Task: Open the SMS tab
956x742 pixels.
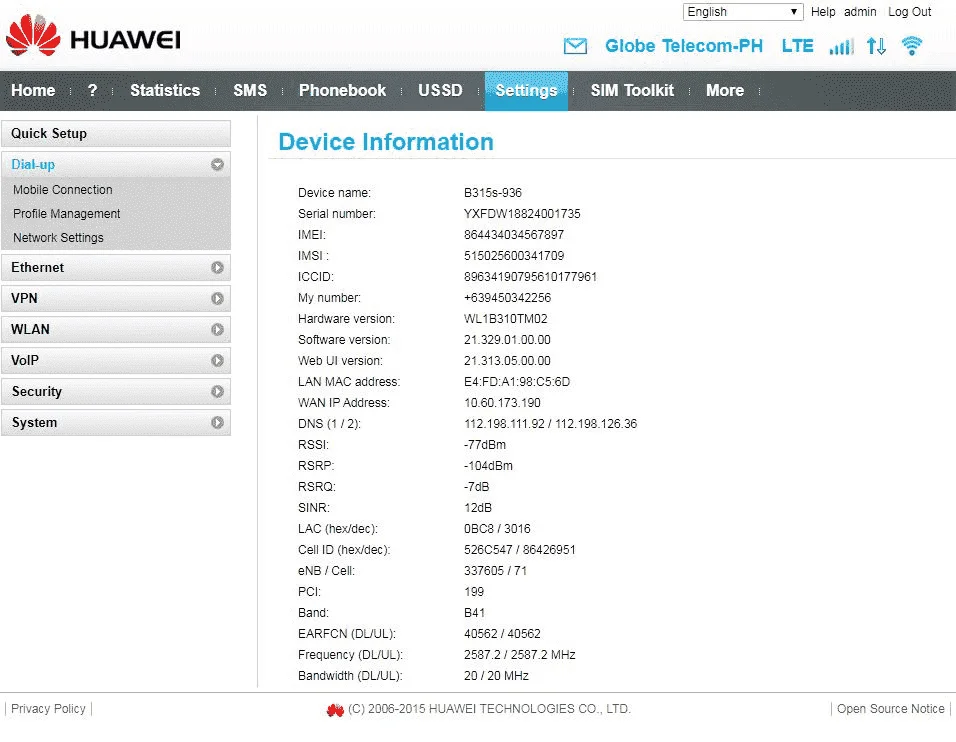Action: coord(250,90)
